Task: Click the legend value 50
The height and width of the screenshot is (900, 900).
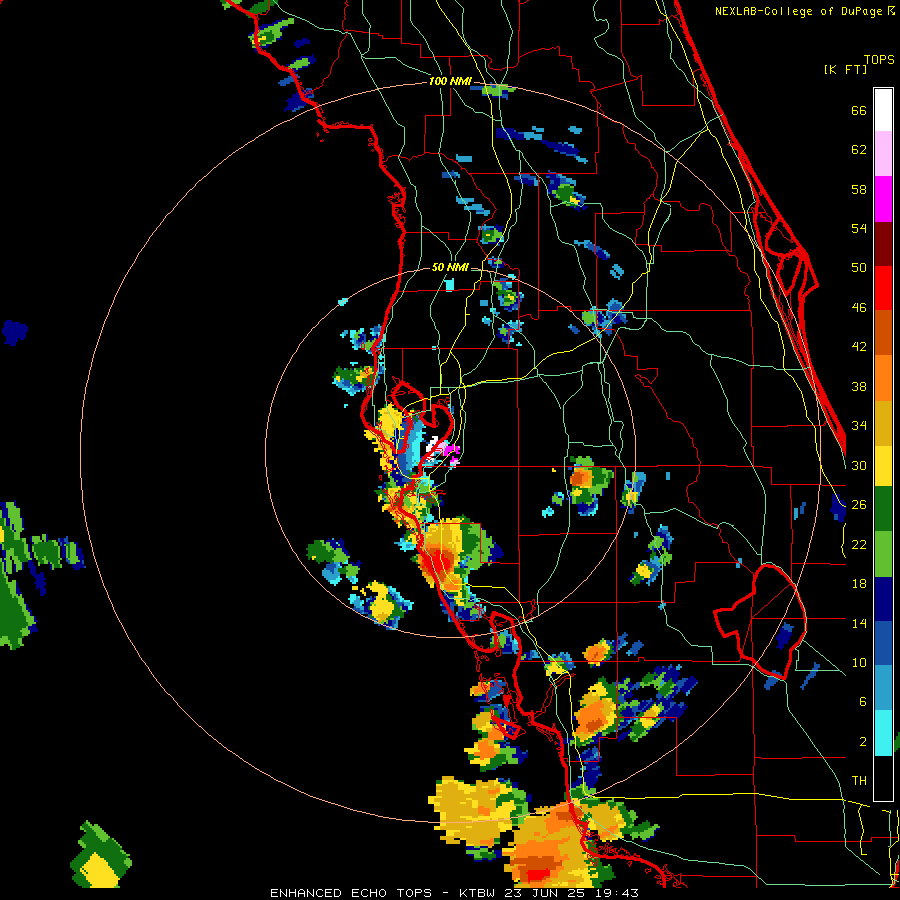Action: 859,268
